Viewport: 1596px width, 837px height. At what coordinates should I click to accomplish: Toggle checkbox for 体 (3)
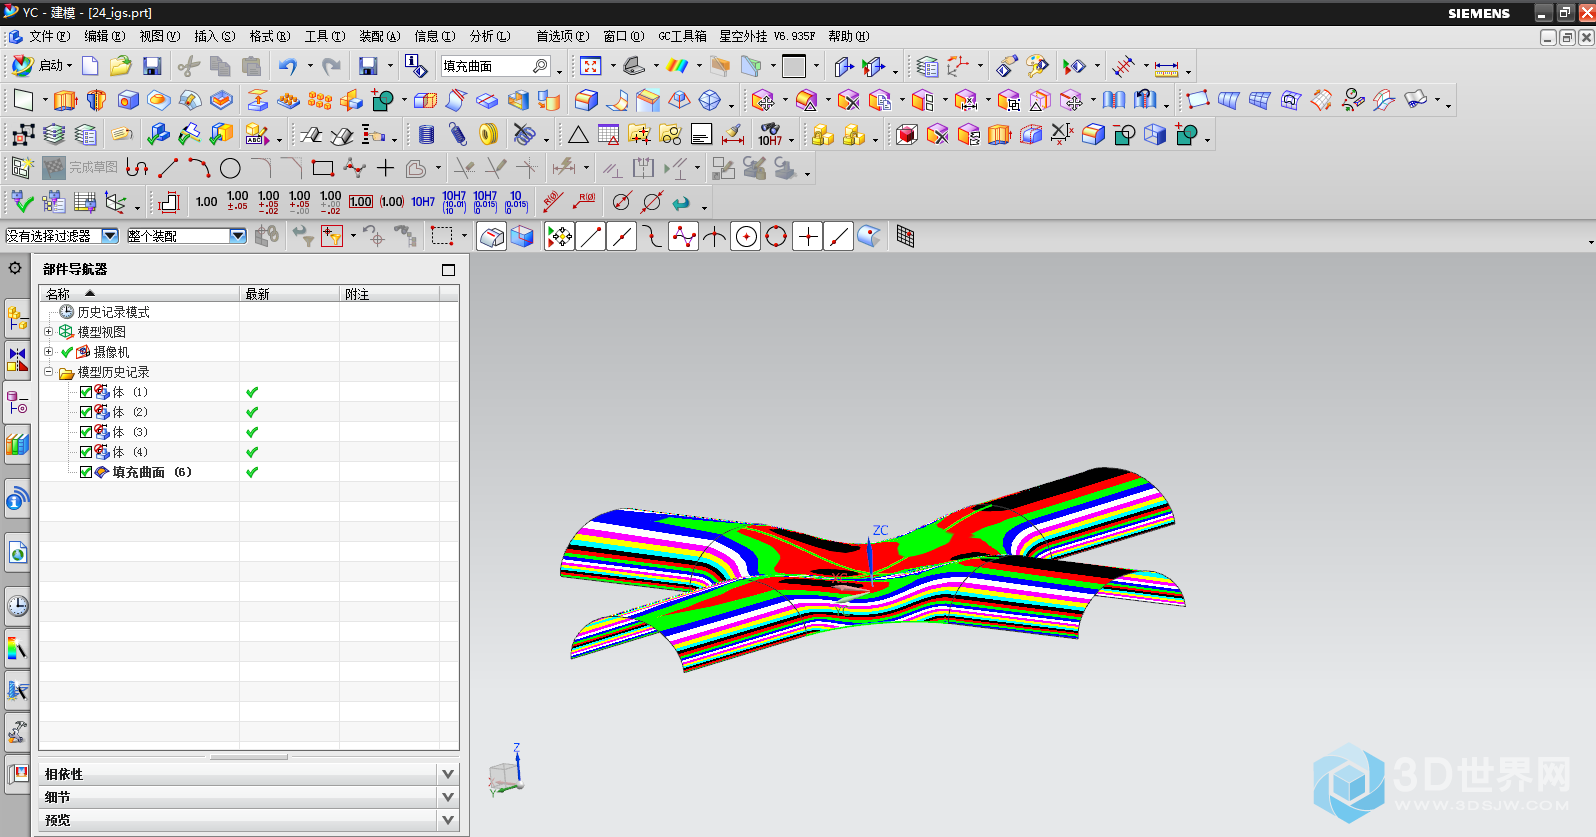coord(86,432)
